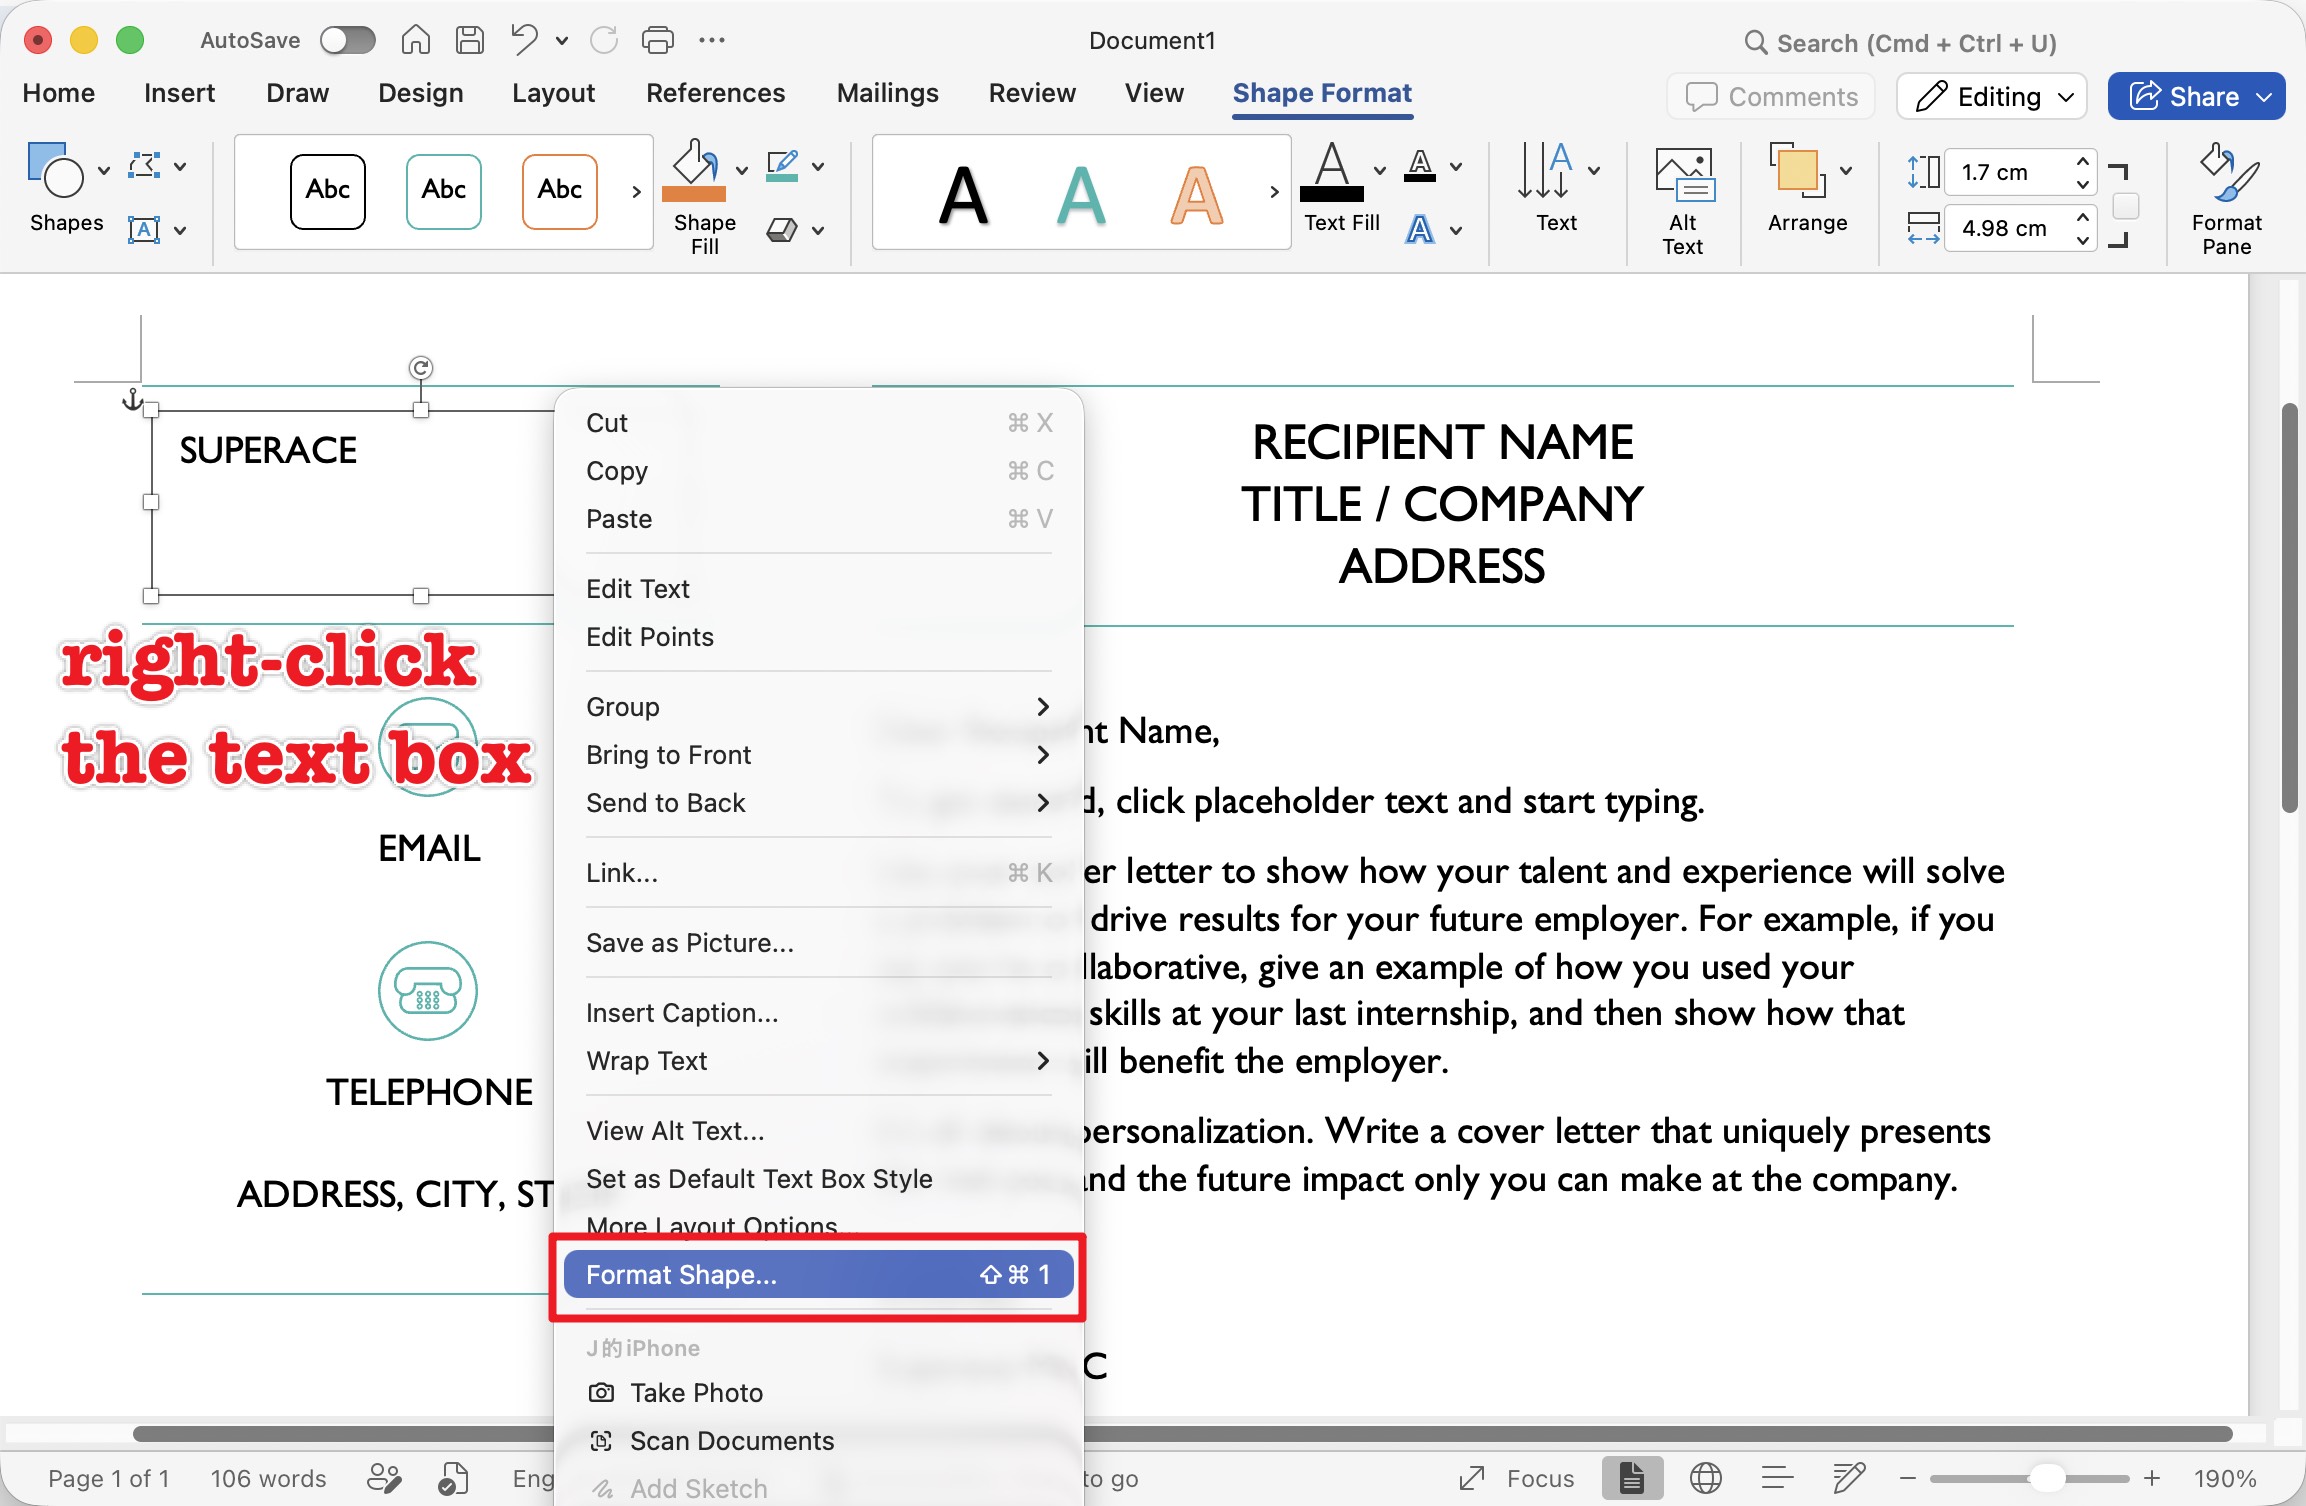Viewport: 2306px width, 1506px height.
Task: Increase shape height with up stepper
Action: [2082, 161]
